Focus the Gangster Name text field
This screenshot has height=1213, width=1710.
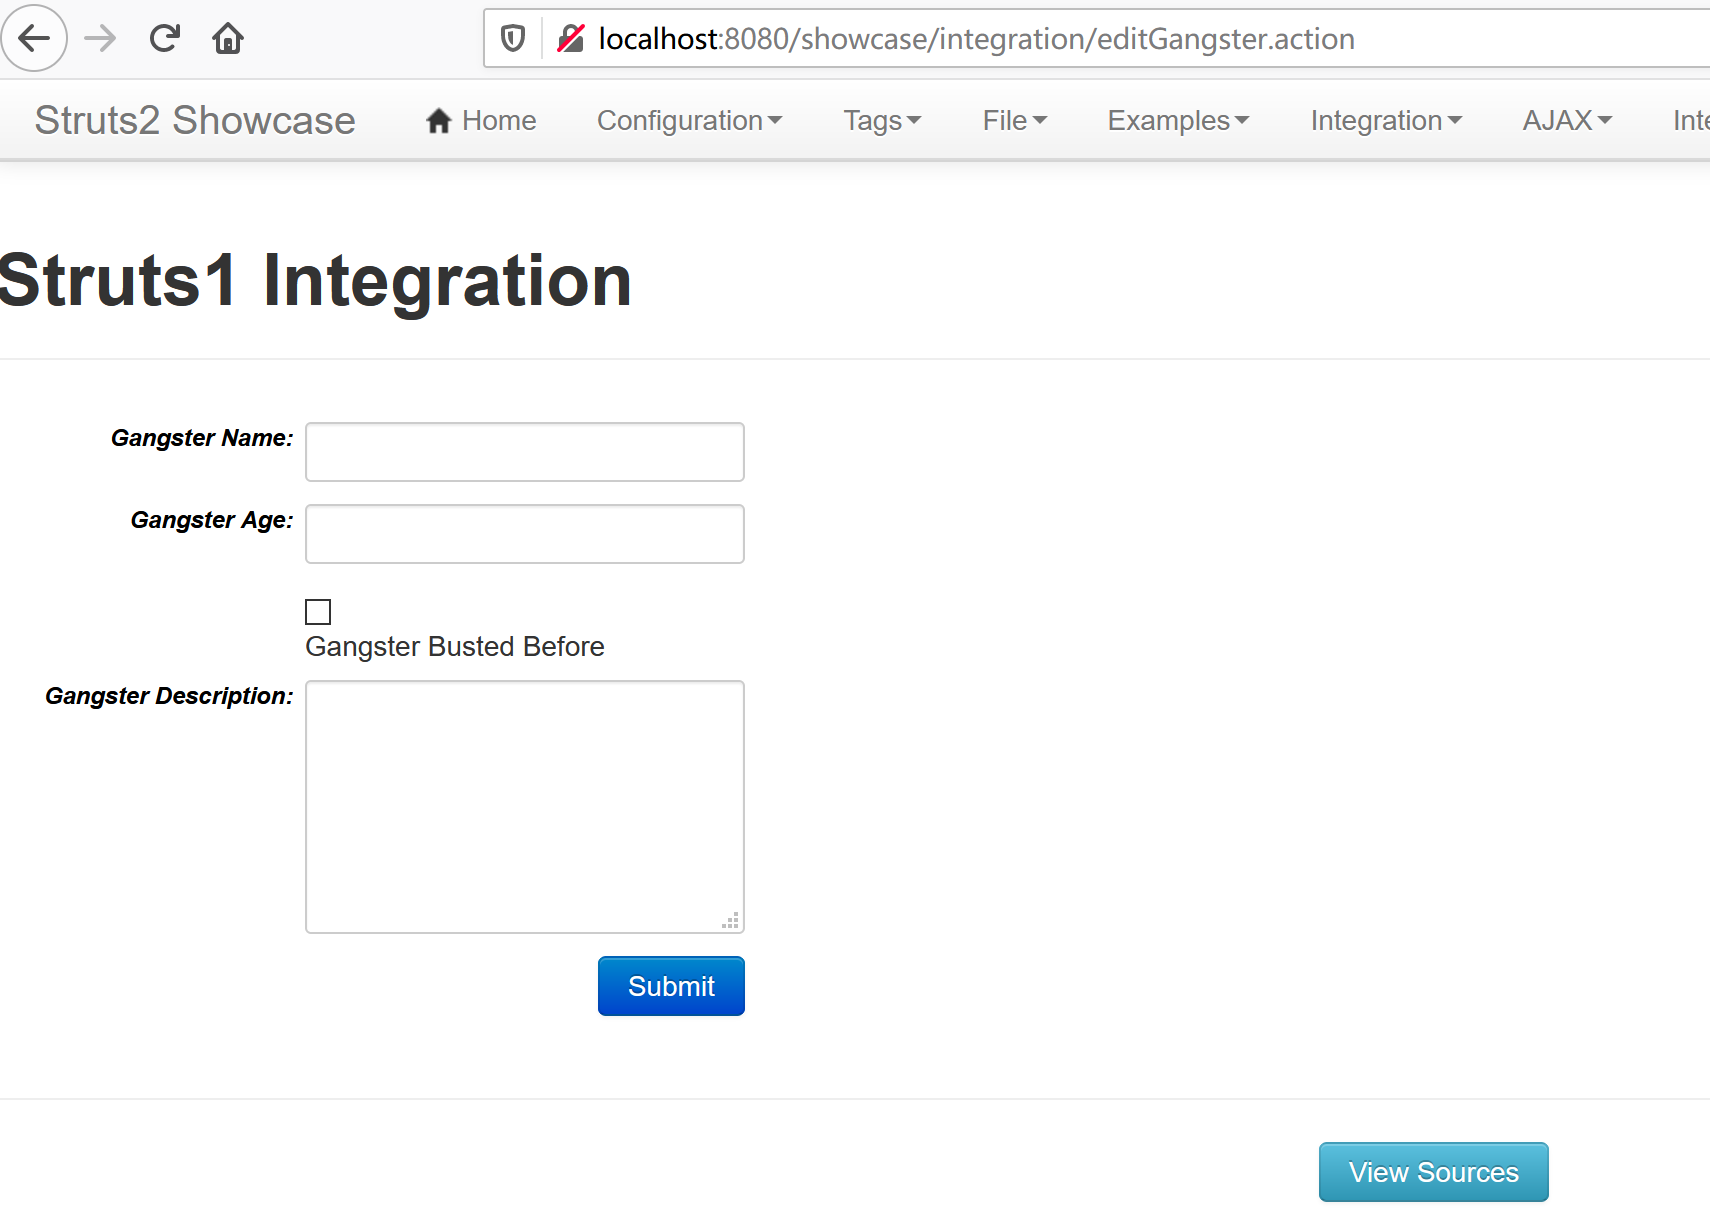pos(525,452)
